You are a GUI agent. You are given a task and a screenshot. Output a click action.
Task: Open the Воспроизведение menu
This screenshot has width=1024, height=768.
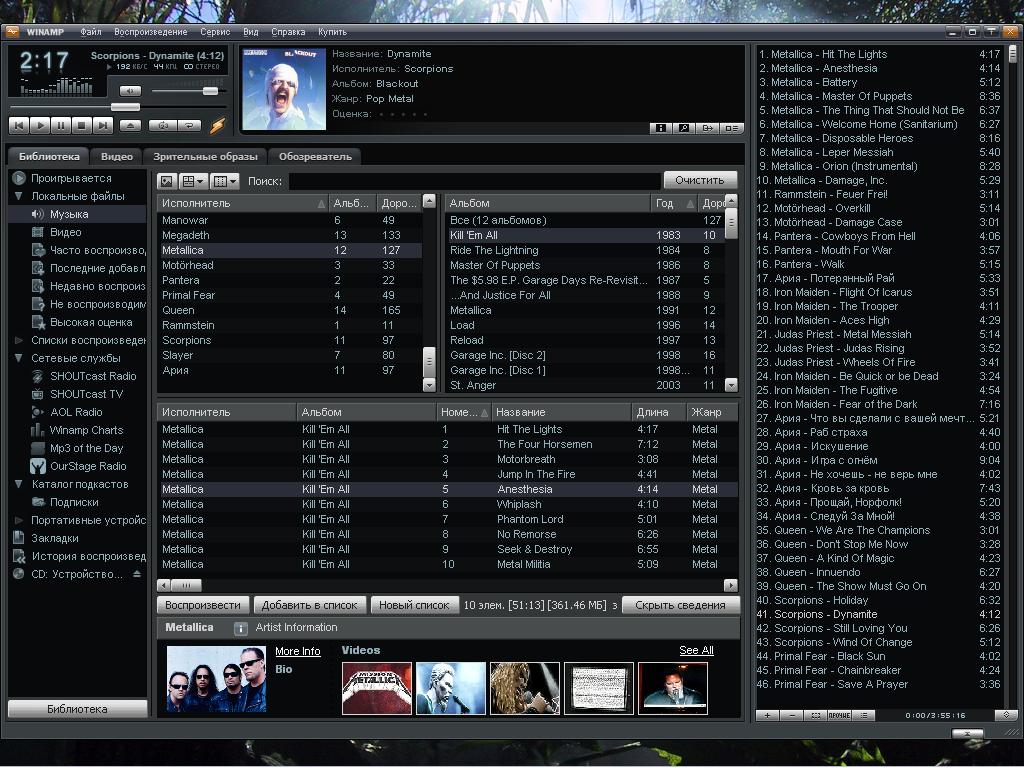(151, 32)
